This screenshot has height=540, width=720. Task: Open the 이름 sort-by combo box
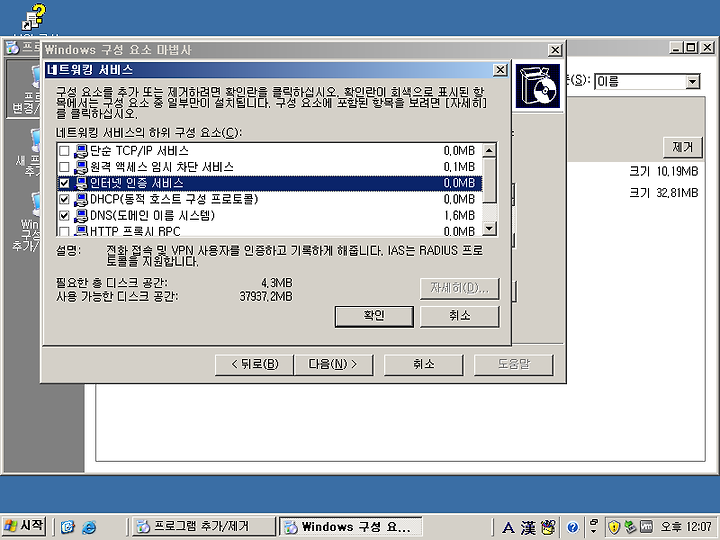(647, 82)
